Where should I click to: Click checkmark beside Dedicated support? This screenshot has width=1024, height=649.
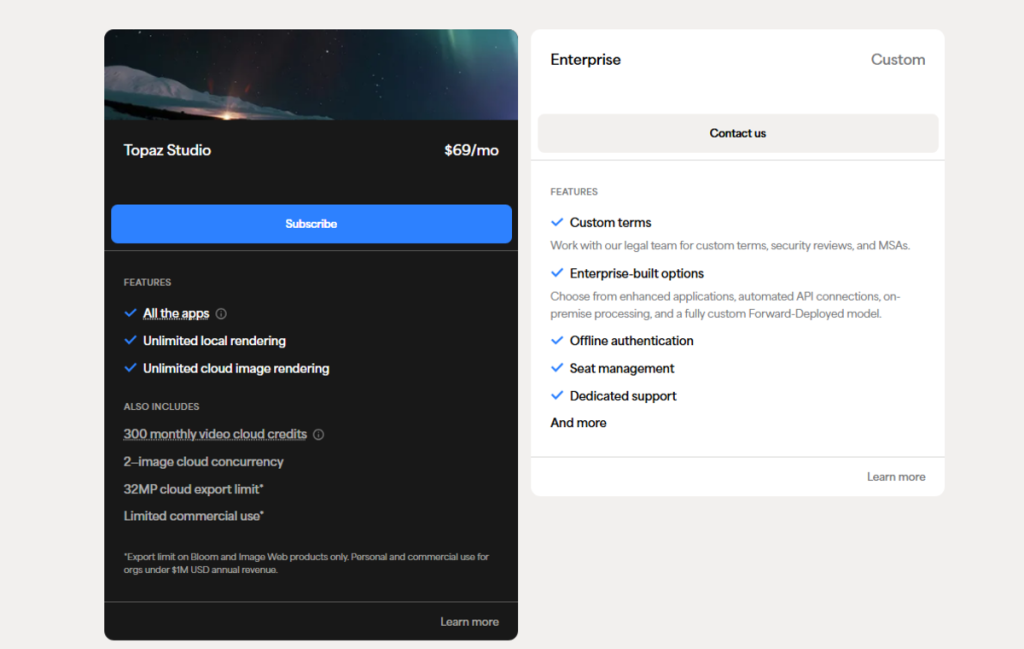557,395
